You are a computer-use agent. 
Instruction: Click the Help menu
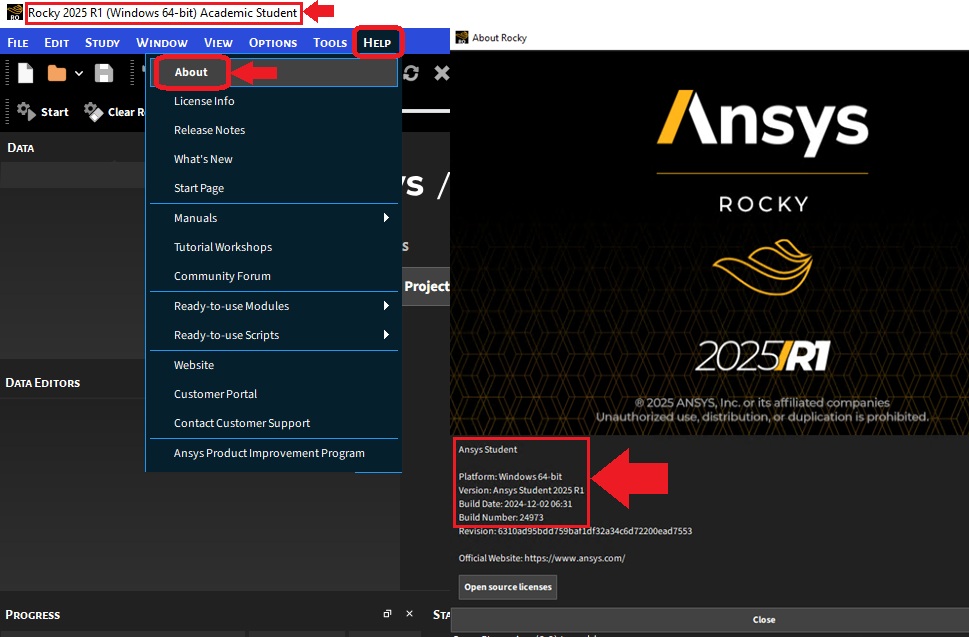377,43
